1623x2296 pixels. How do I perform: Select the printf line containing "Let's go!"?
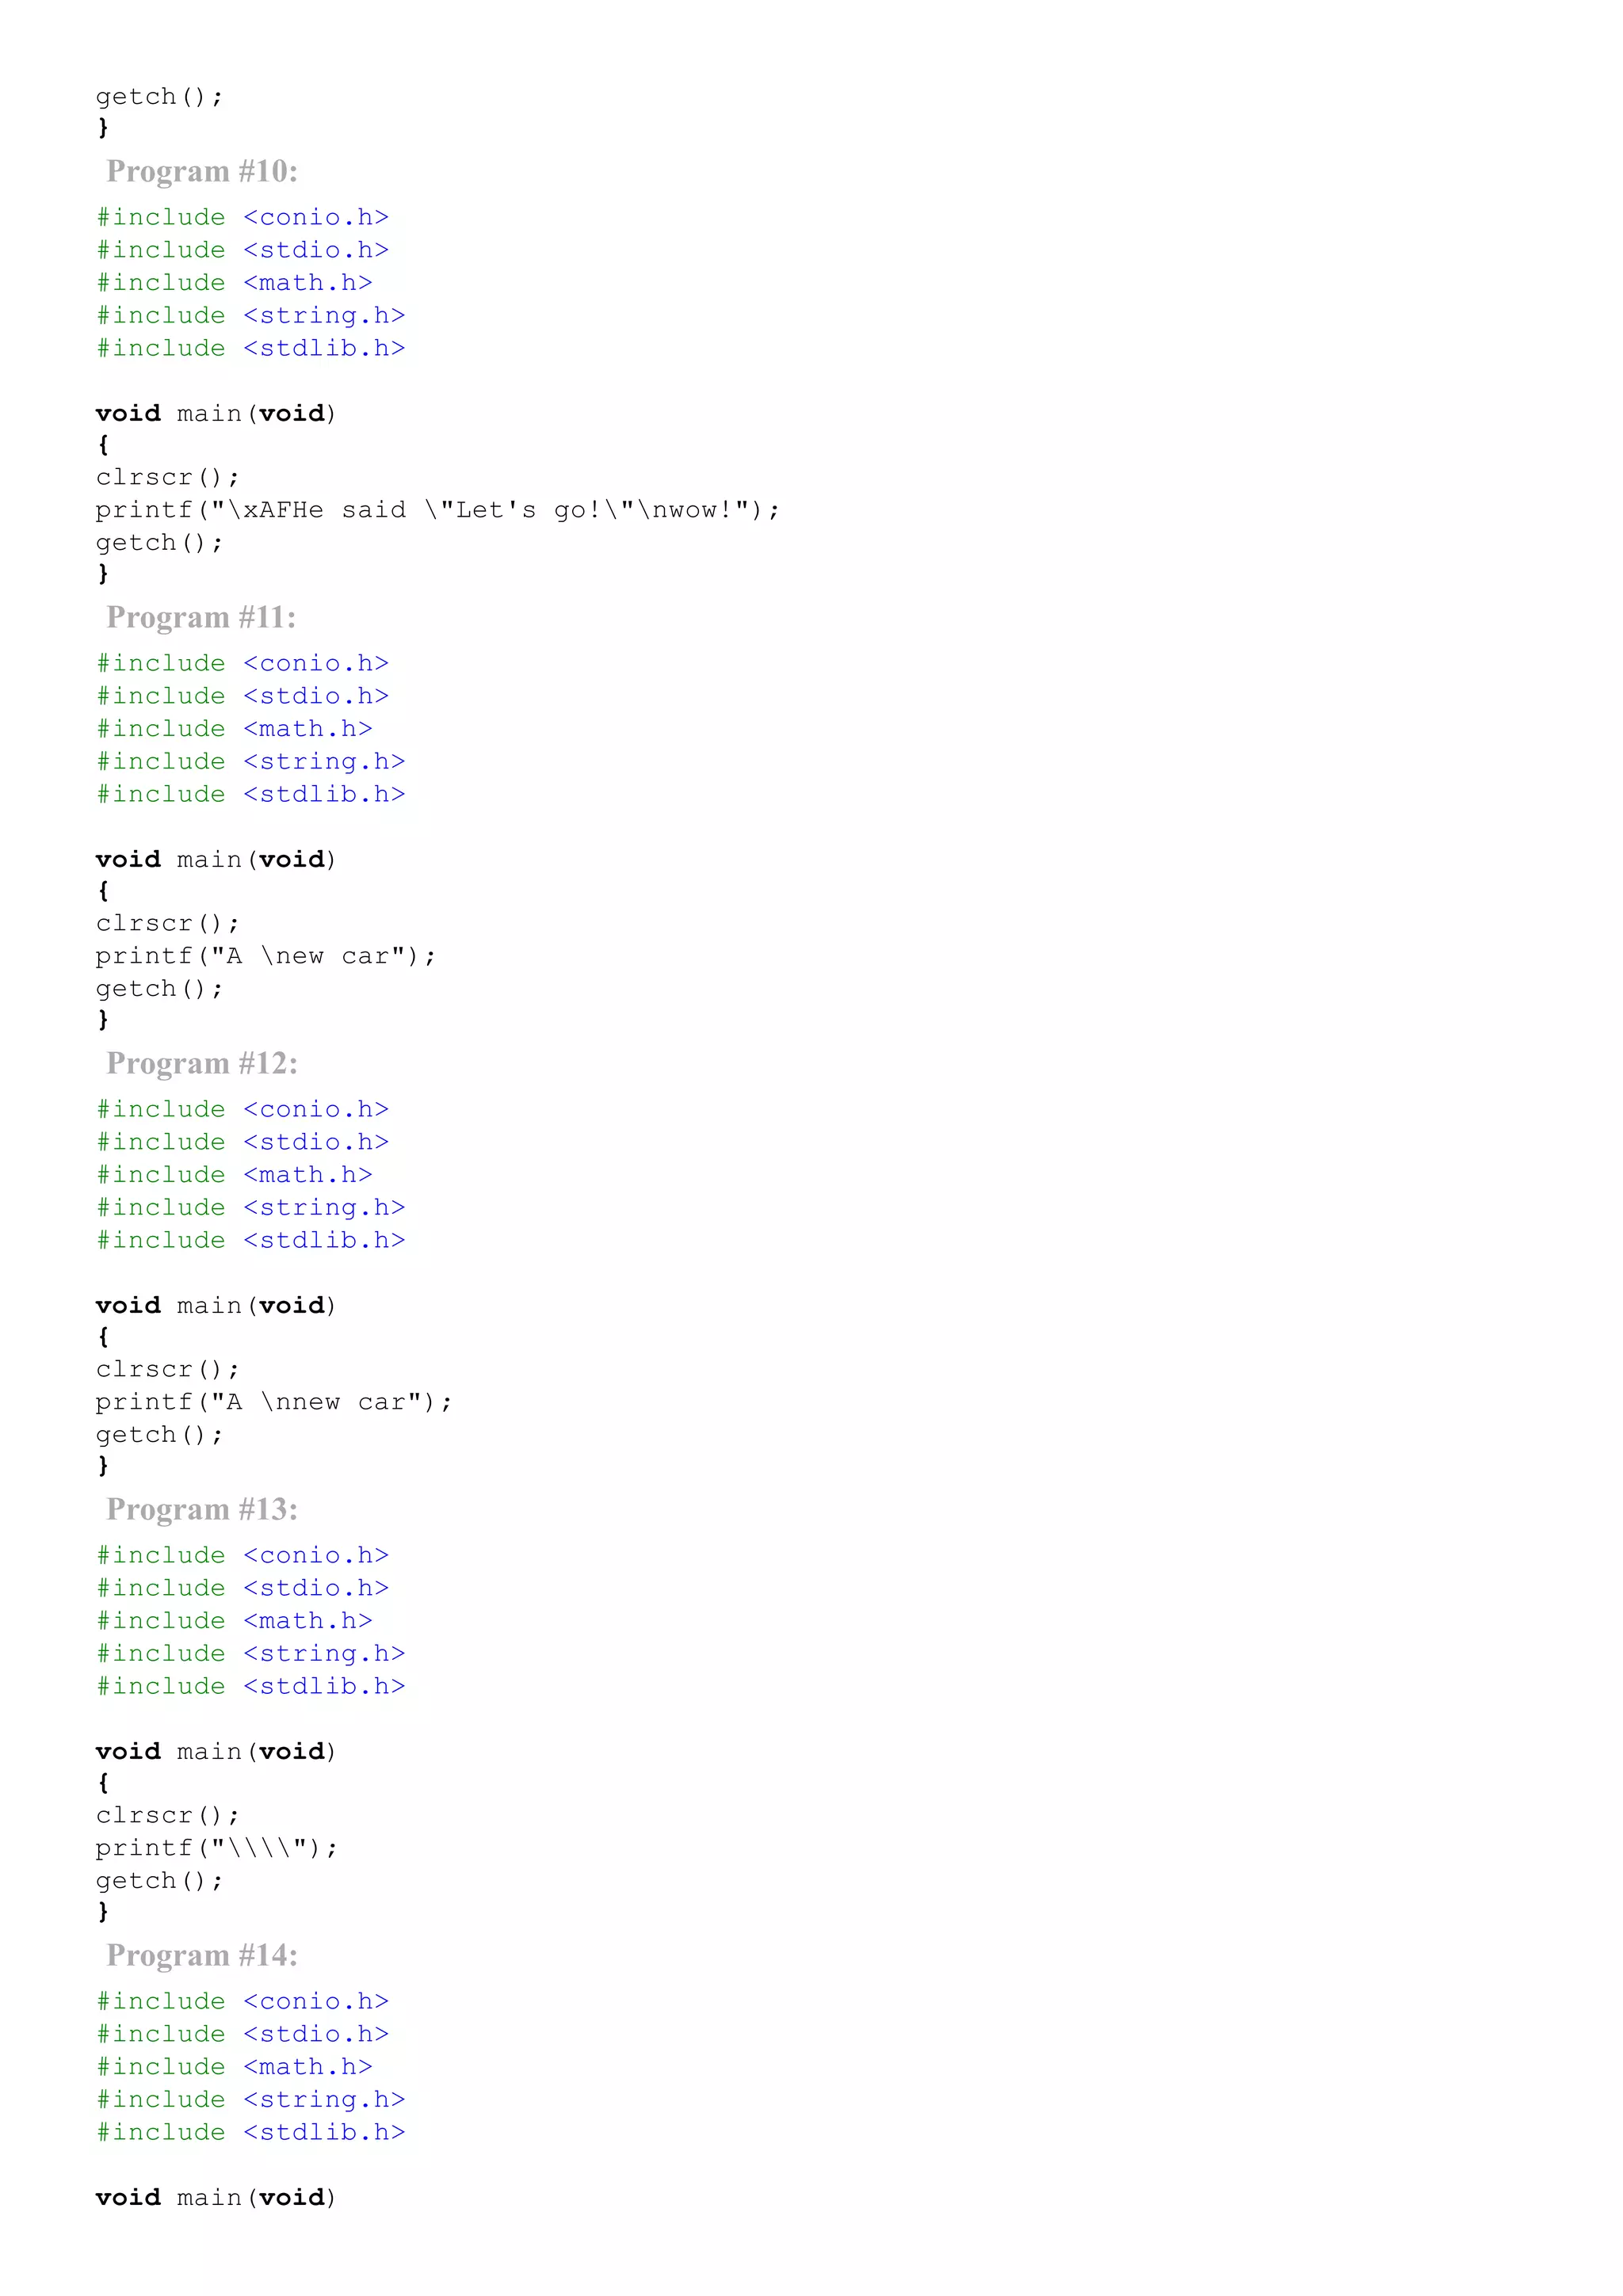pyautogui.click(x=437, y=511)
